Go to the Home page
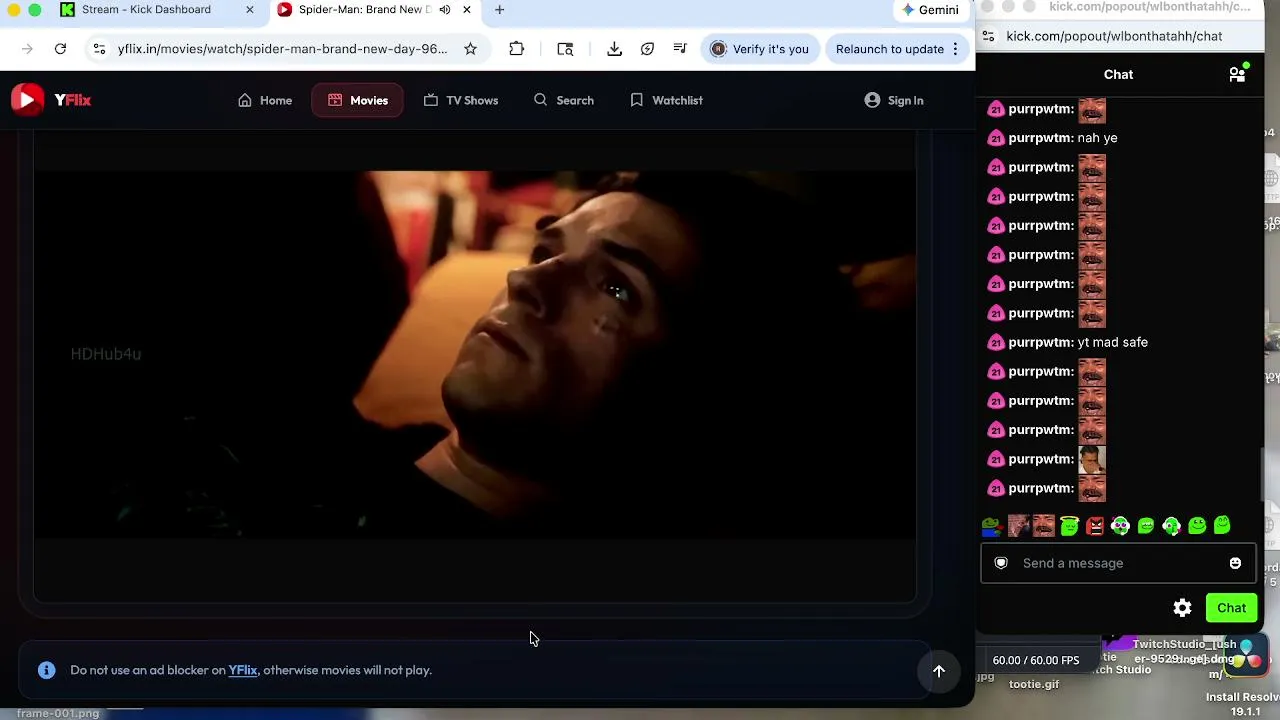 265,100
